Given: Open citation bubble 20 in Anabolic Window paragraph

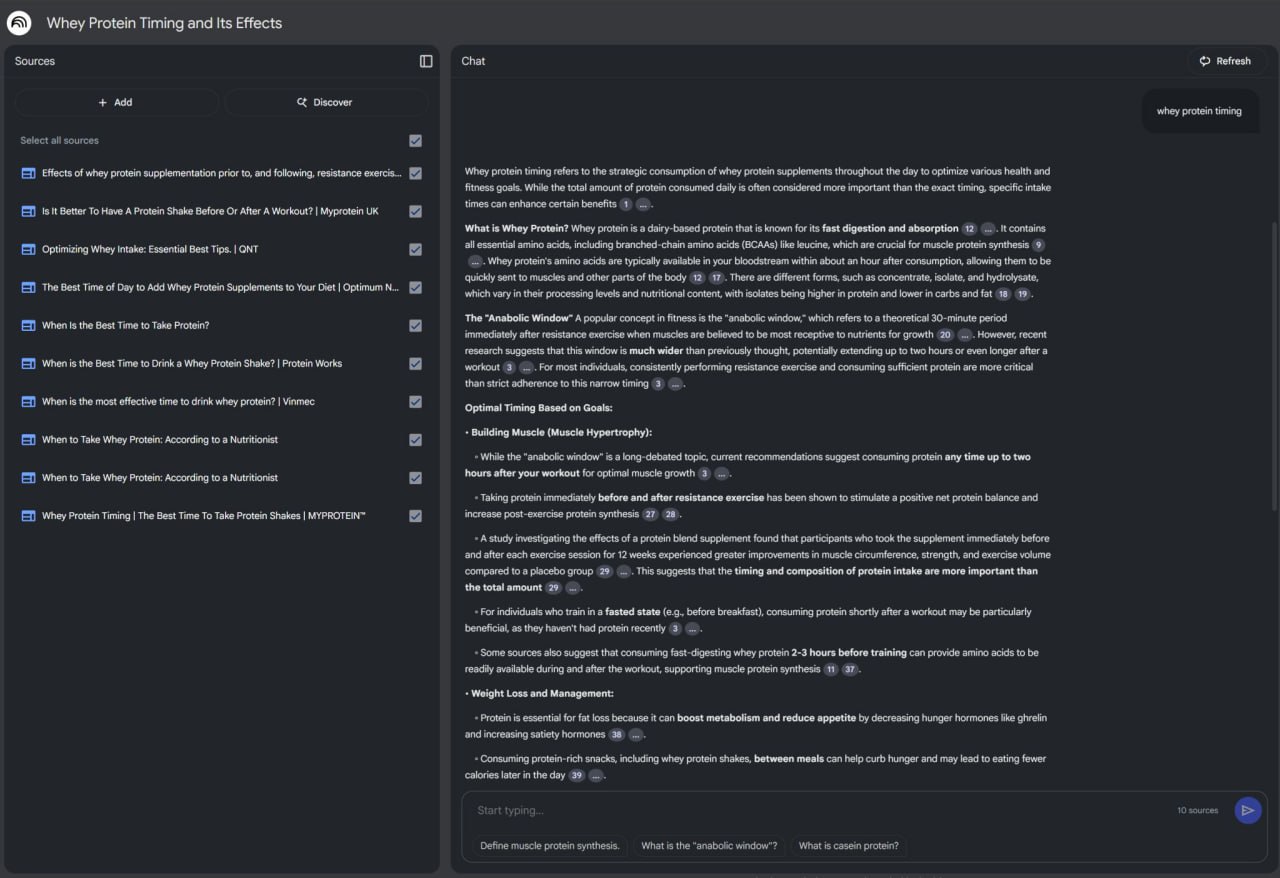Looking at the screenshot, I should [945, 335].
